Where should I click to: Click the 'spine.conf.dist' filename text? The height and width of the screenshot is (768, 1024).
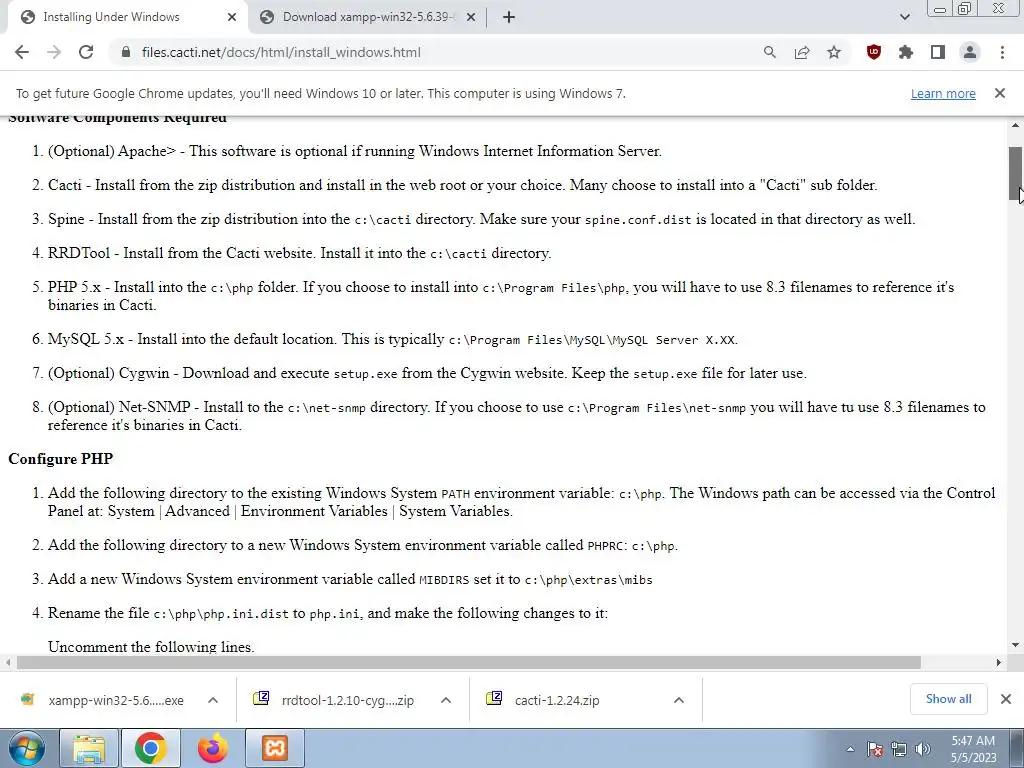point(637,220)
